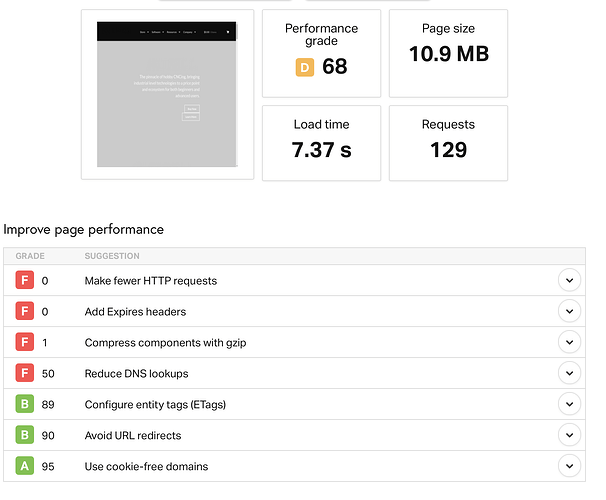
Task: Click score 1 in the gzip row
Action: click(x=45, y=343)
